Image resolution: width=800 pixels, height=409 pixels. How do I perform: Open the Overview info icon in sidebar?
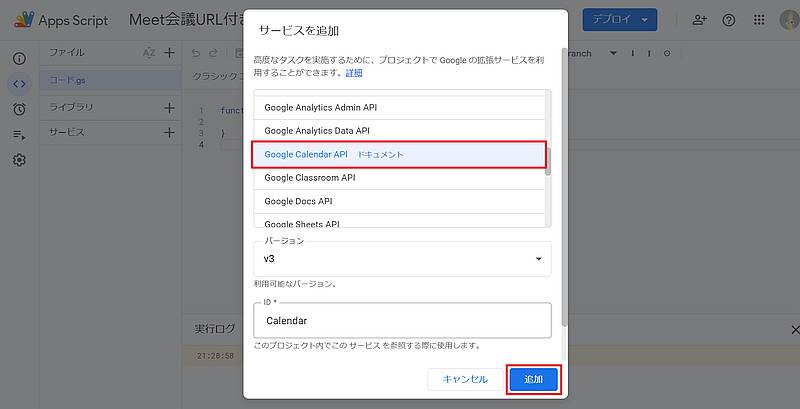(x=19, y=59)
